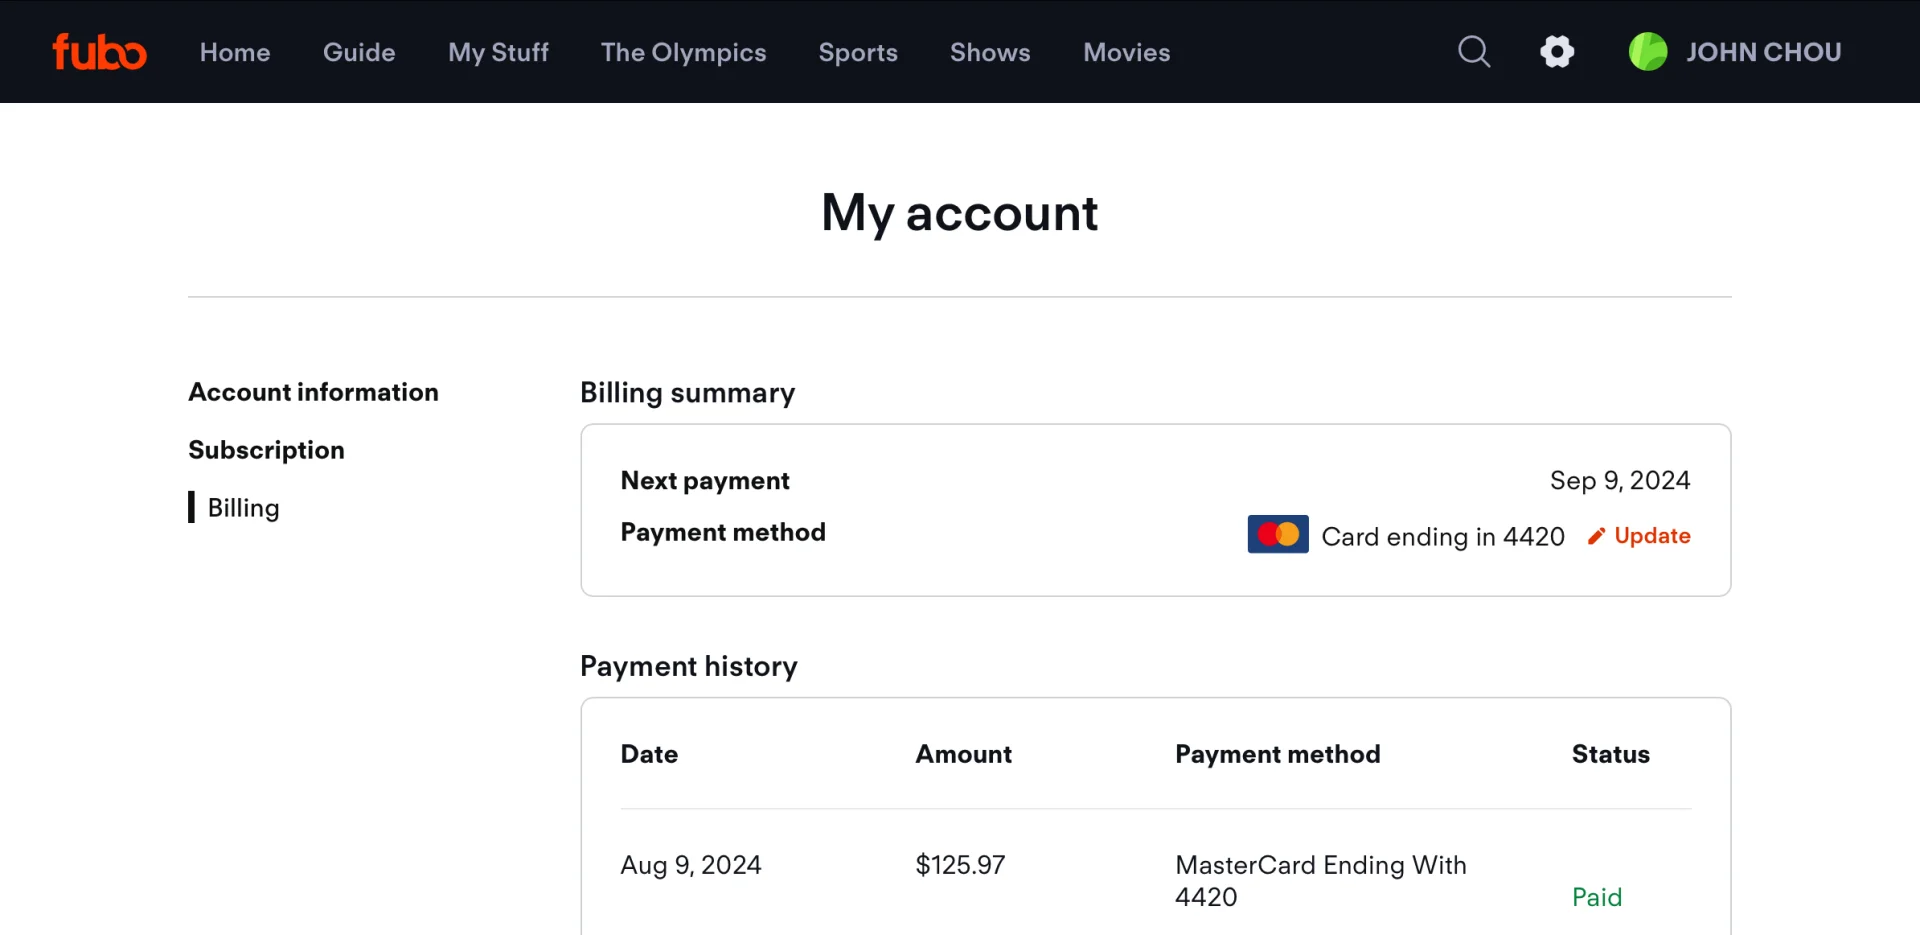This screenshot has width=1920, height=935.
Task: Select The Olympics navigation item
Action: coord(683,52)
